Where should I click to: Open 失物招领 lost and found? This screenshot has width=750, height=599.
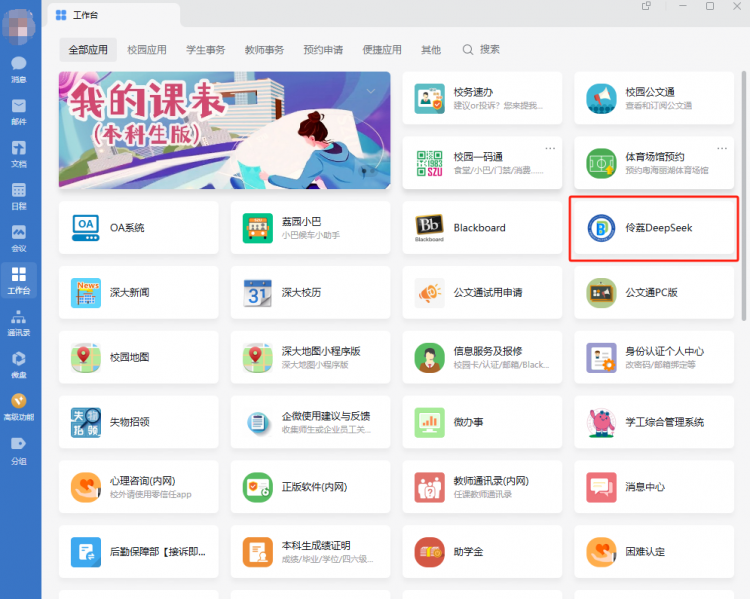139,422
